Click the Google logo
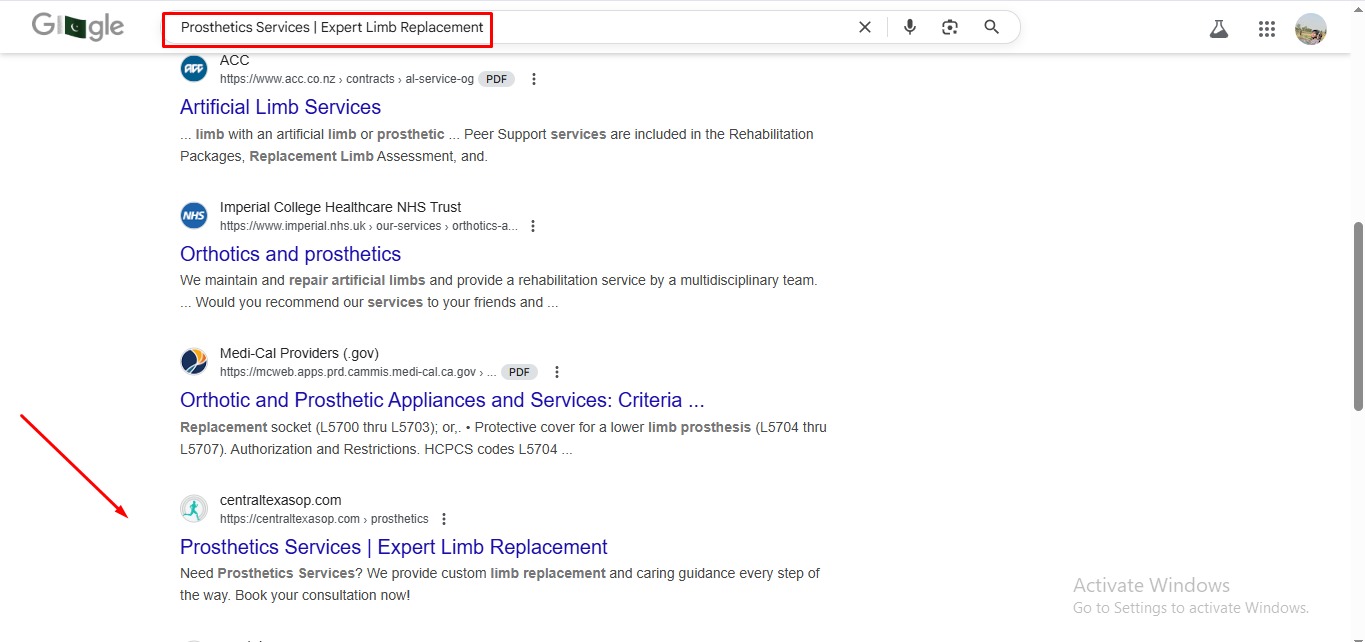 (x=78, y=27)
